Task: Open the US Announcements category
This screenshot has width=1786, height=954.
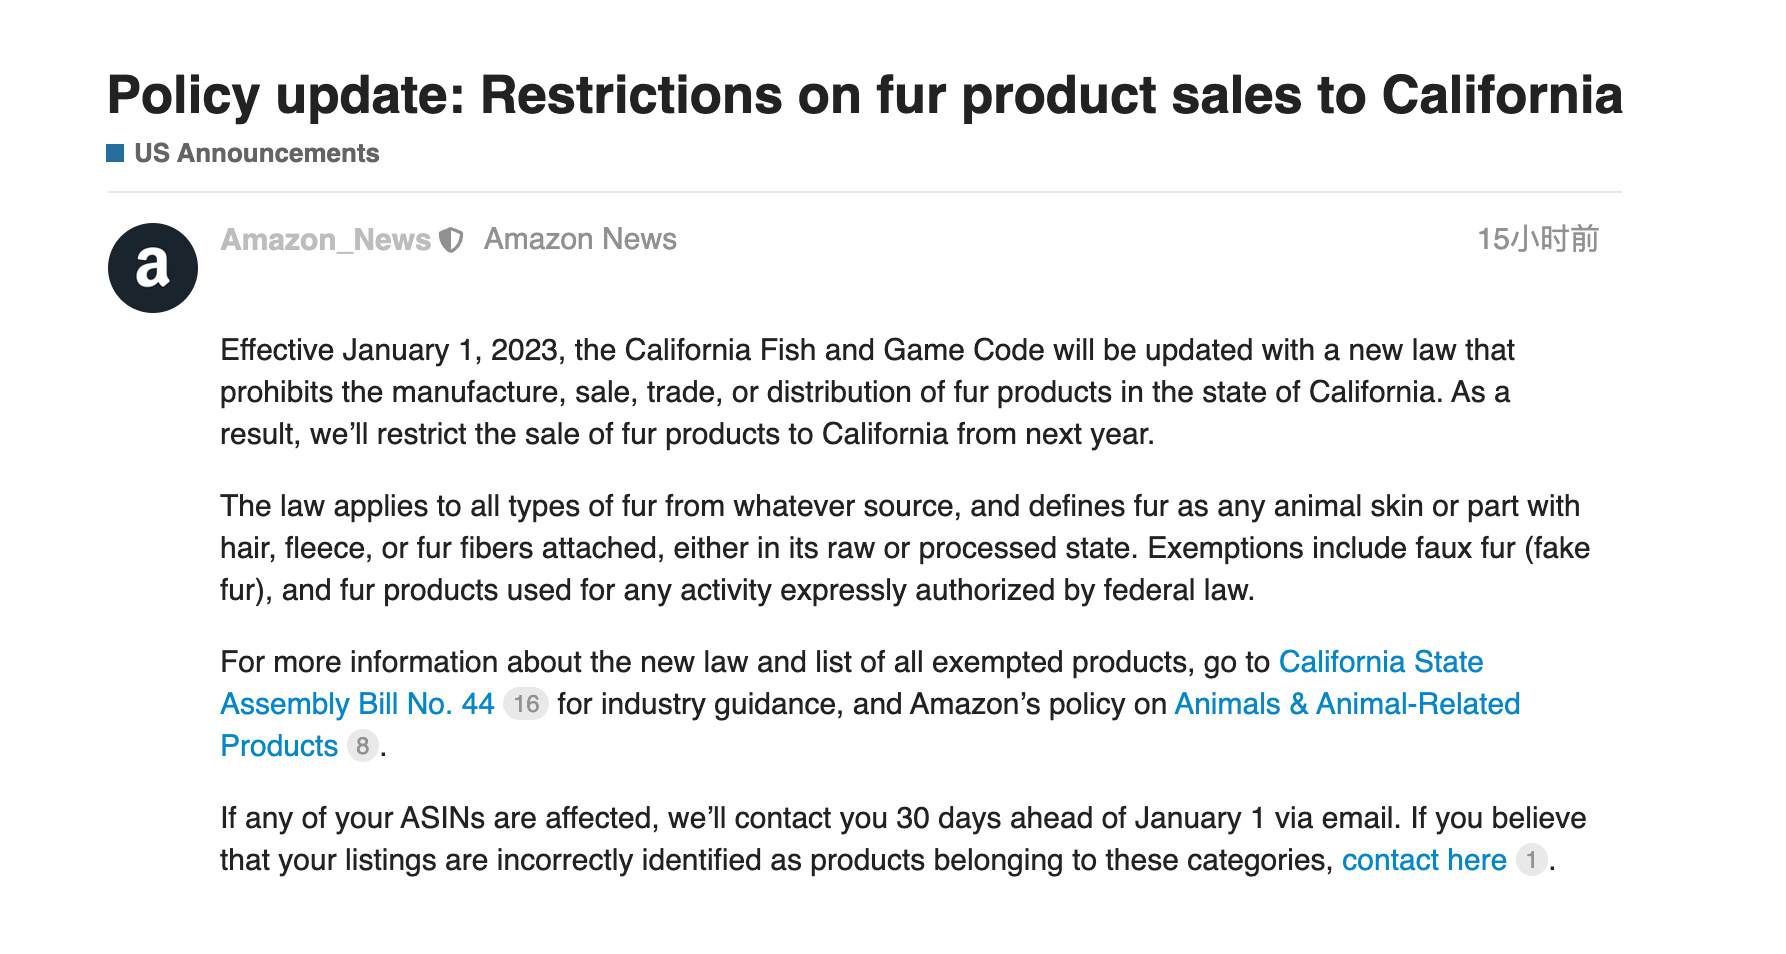Action: click(256, 153)
